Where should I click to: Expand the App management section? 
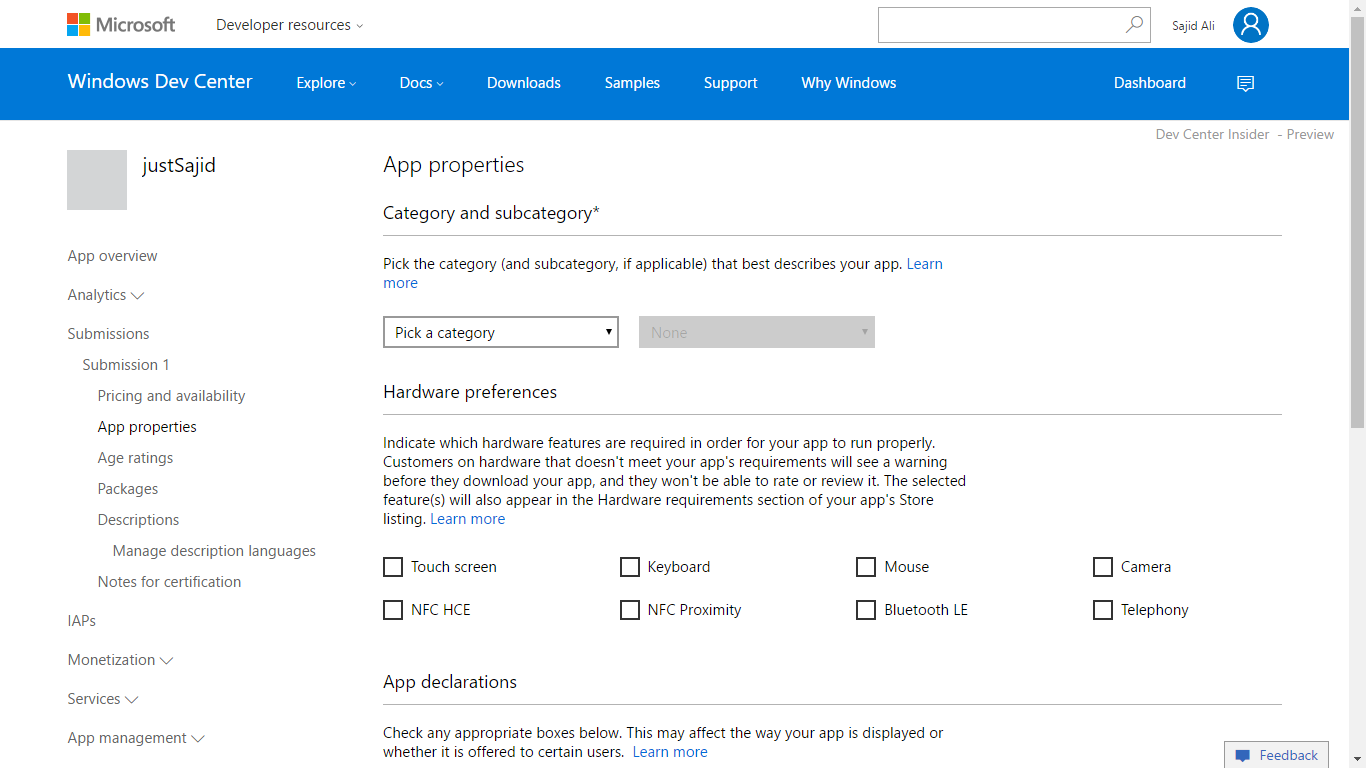pos(136,738)
